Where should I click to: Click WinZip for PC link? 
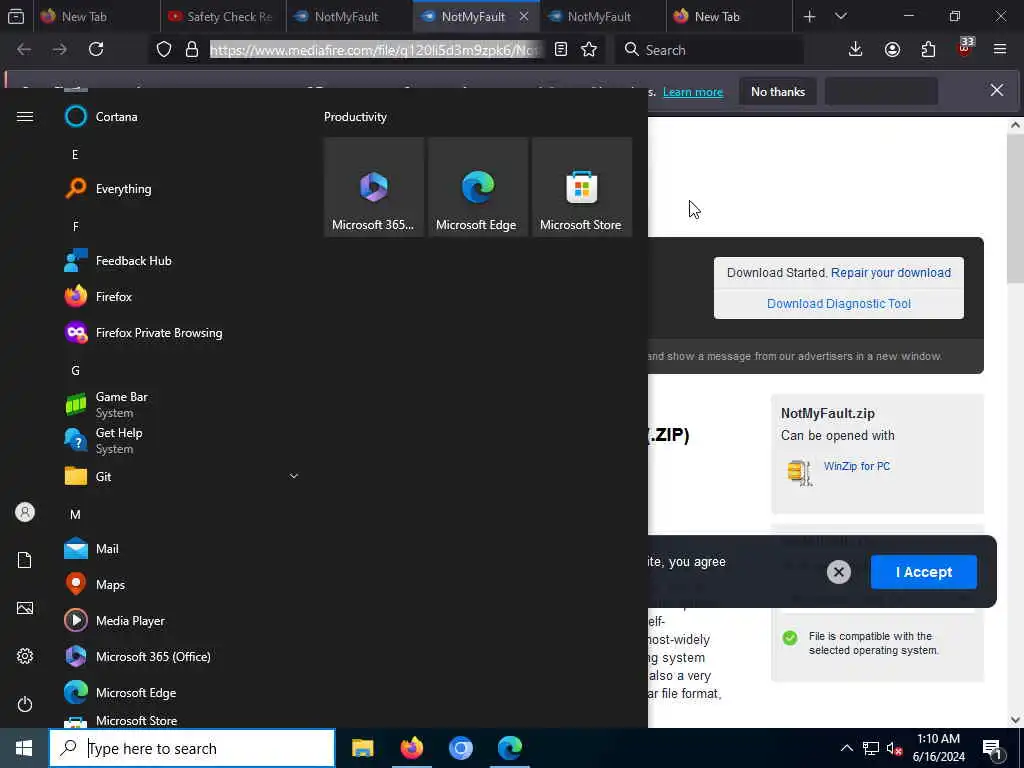coord(857,466)
